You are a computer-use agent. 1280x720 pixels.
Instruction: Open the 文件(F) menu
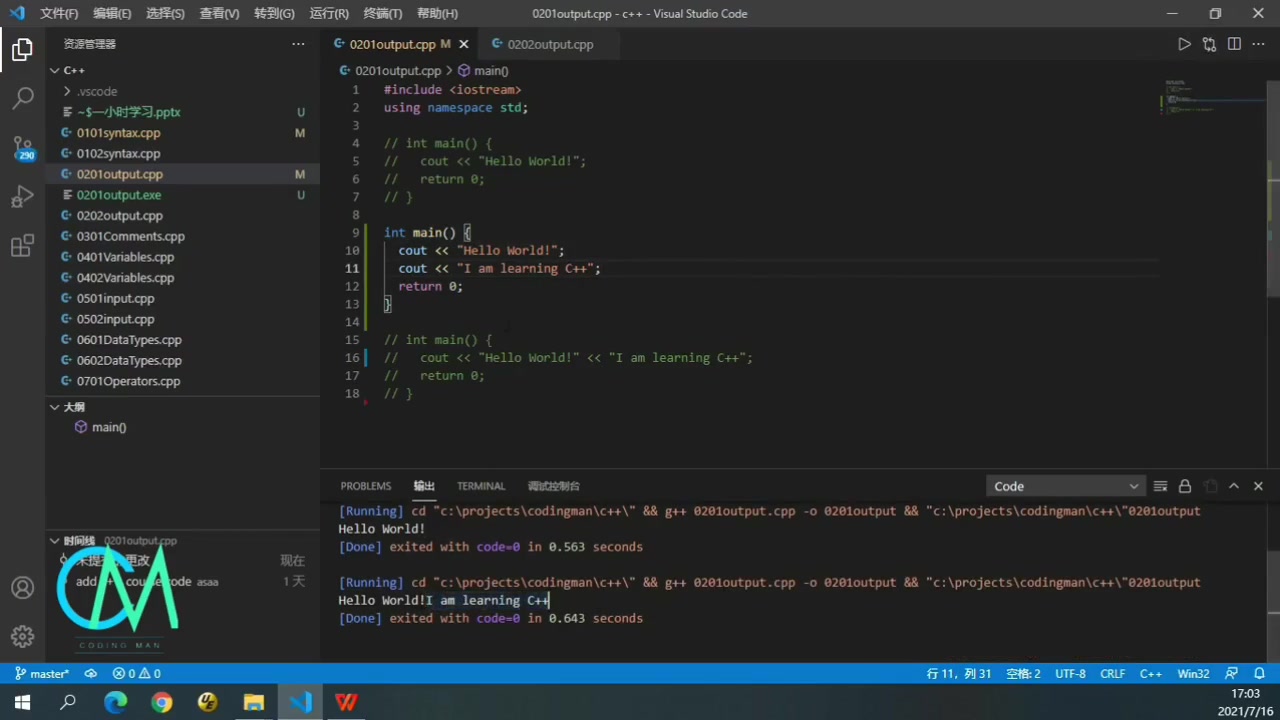59,14
